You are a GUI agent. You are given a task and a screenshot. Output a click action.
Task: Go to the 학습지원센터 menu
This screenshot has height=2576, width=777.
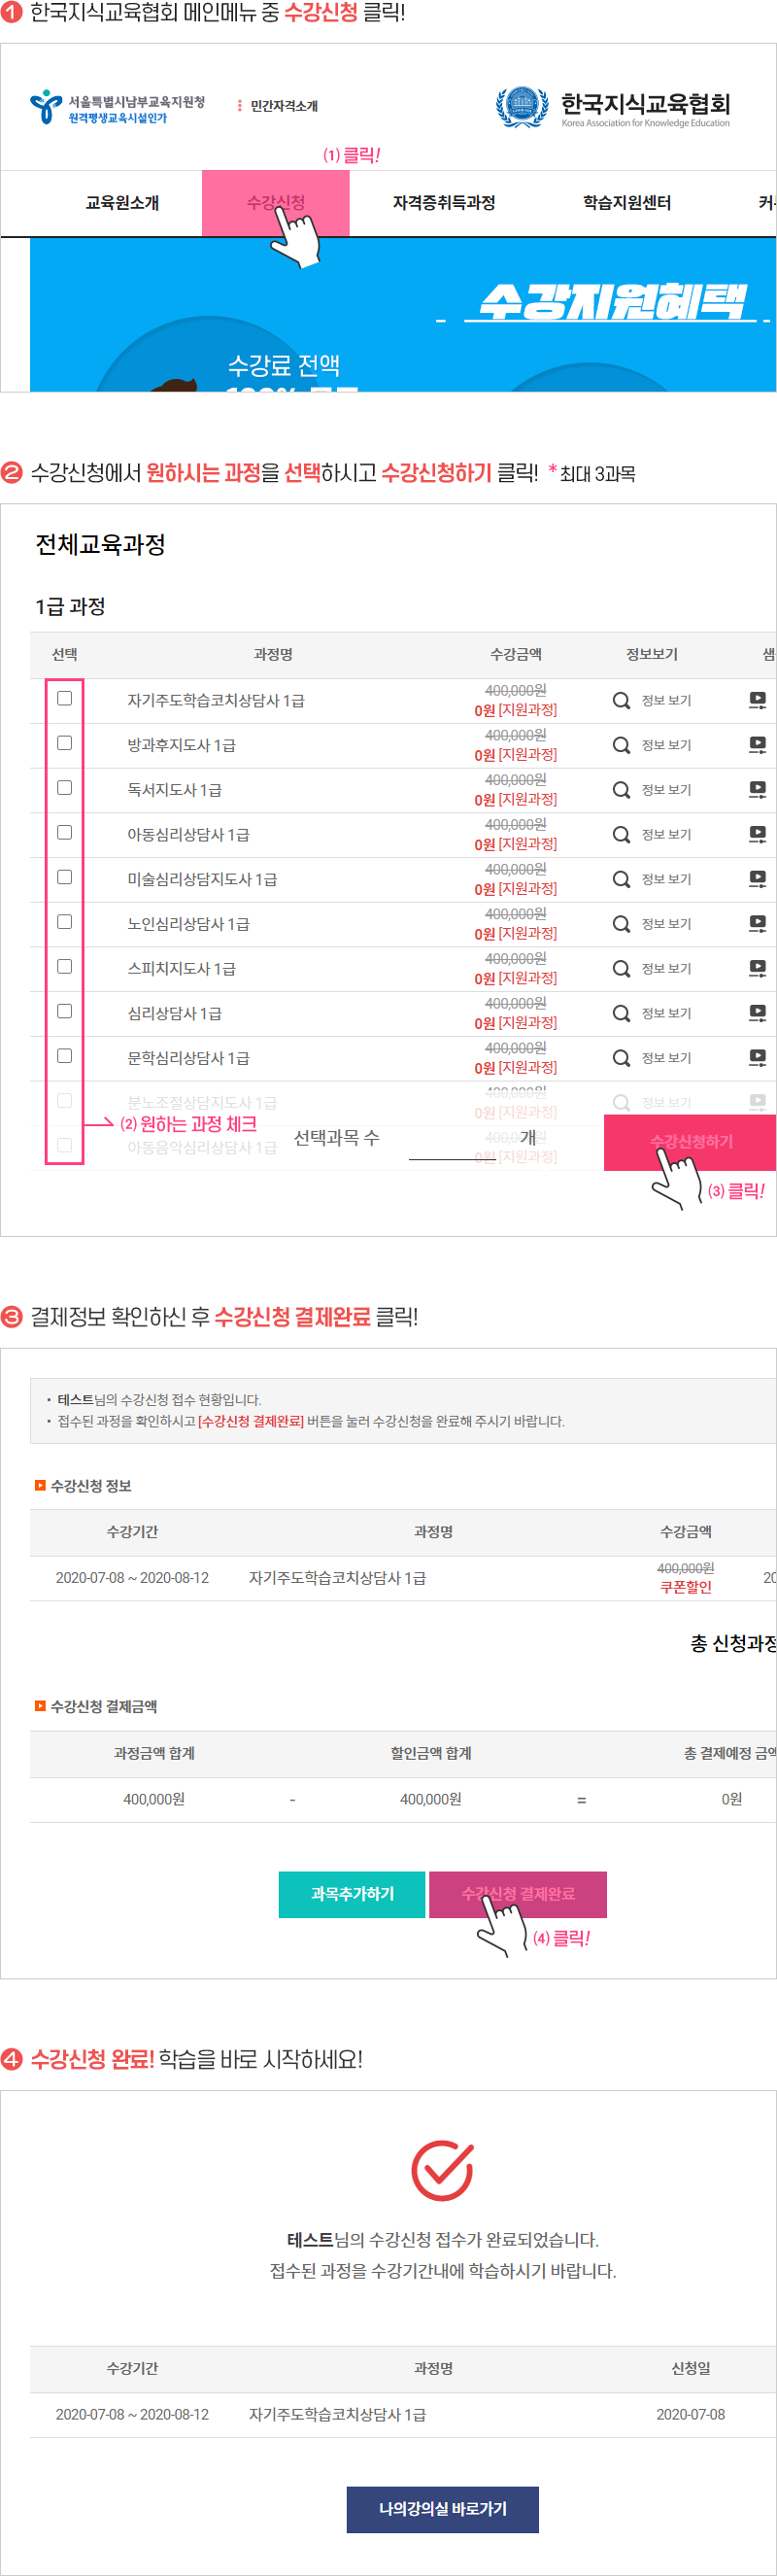626,203
